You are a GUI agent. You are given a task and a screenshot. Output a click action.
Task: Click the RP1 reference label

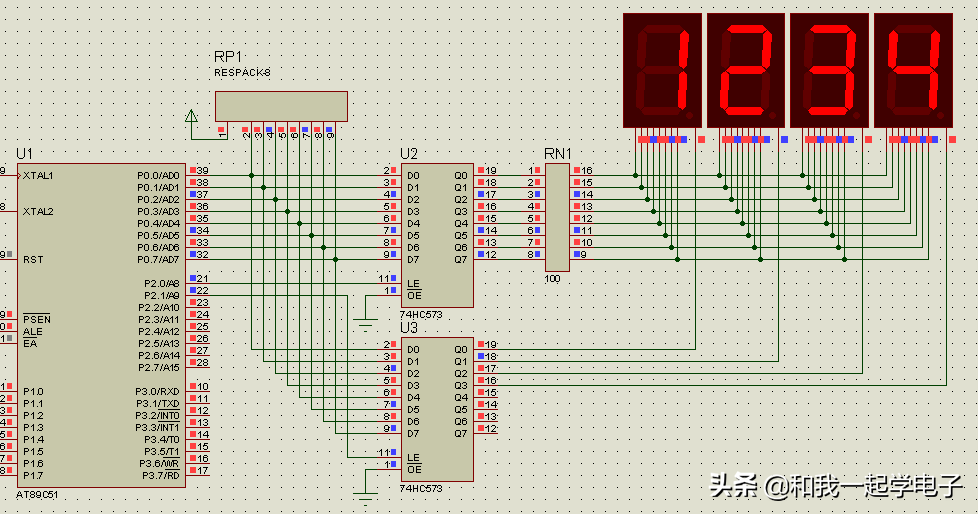(x=228, y=57)
